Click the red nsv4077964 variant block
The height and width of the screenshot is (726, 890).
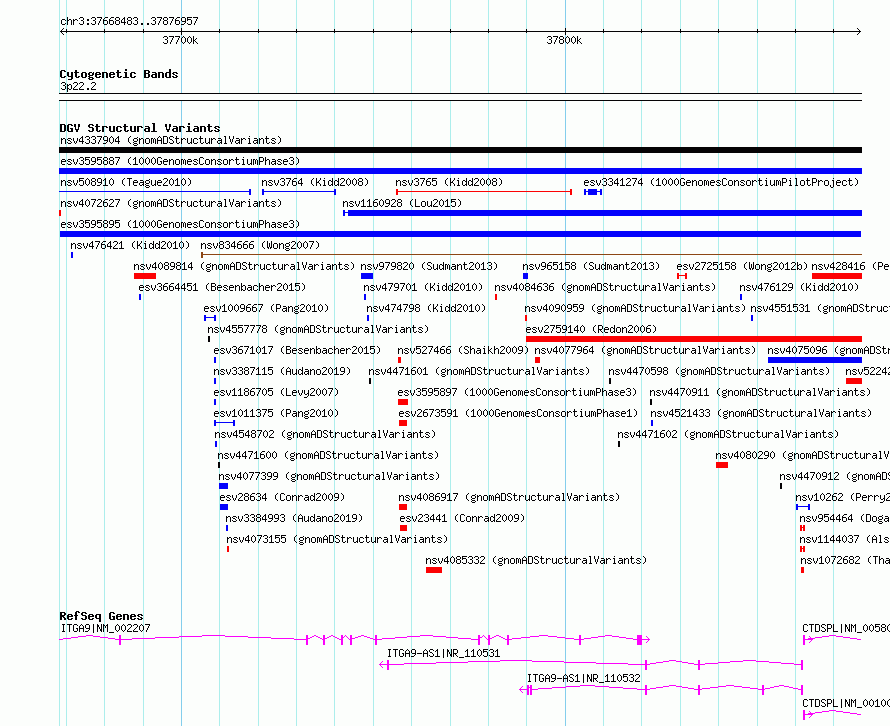click(538, 360)
